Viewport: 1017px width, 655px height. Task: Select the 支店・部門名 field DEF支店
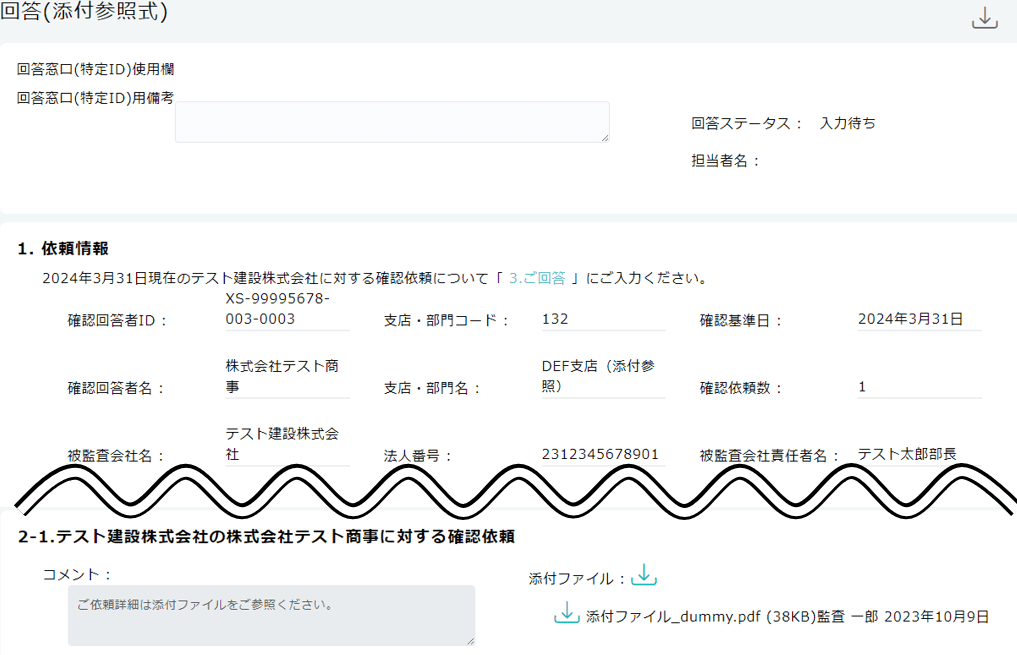point(602,376)
